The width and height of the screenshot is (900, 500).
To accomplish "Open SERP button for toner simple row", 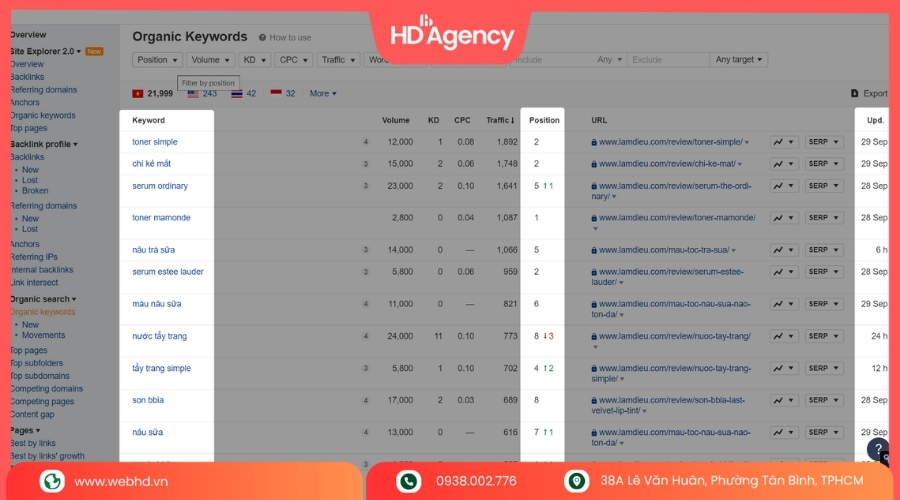I will (824, 142).
